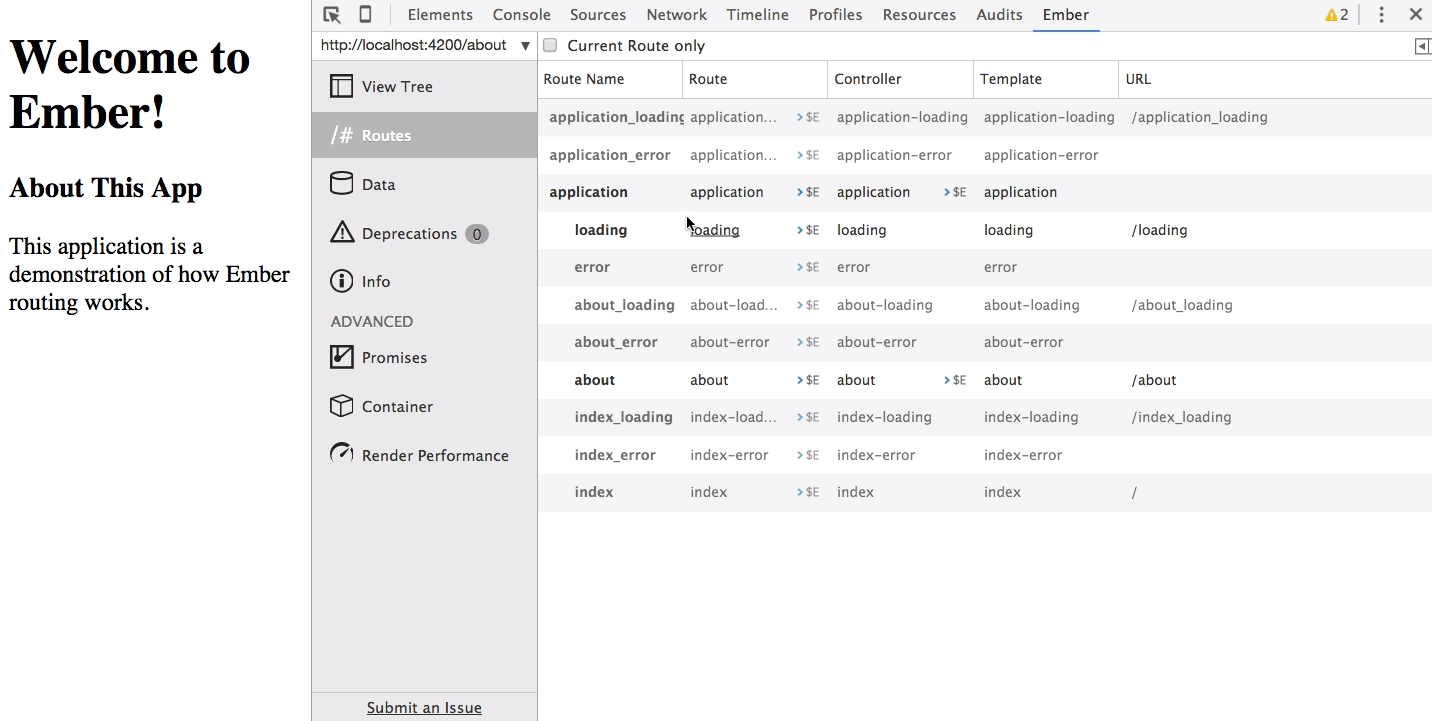
Task: Click the bold index route name
Action: pos(594,492)
